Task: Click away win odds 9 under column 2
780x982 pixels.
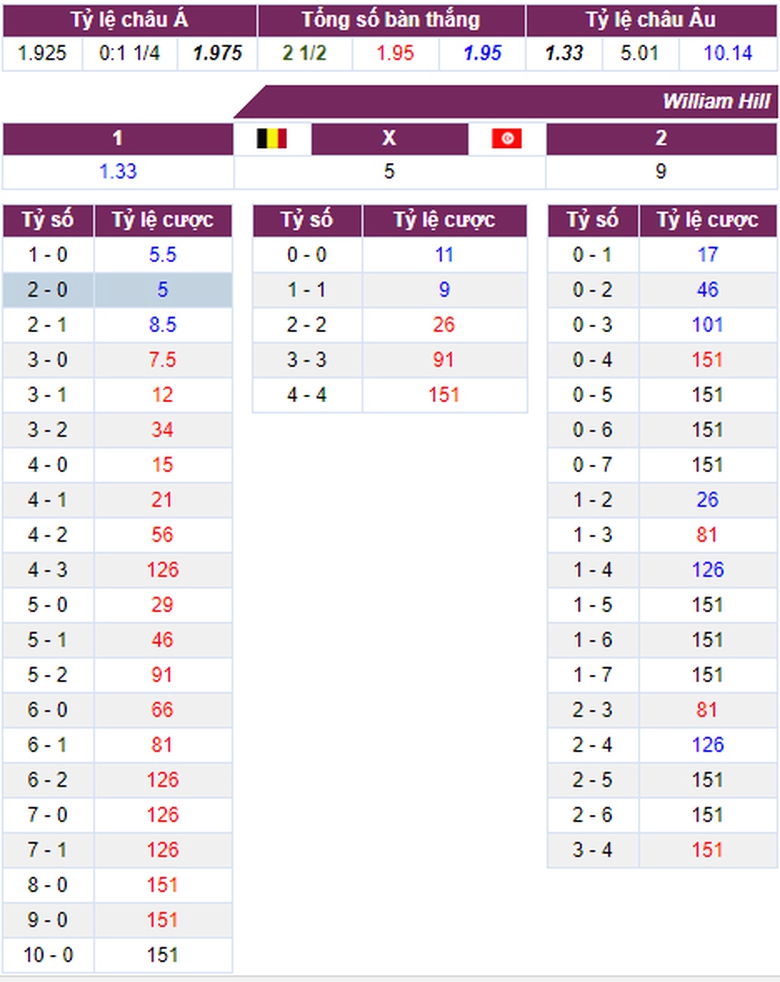Action: [x=660, y=171]
